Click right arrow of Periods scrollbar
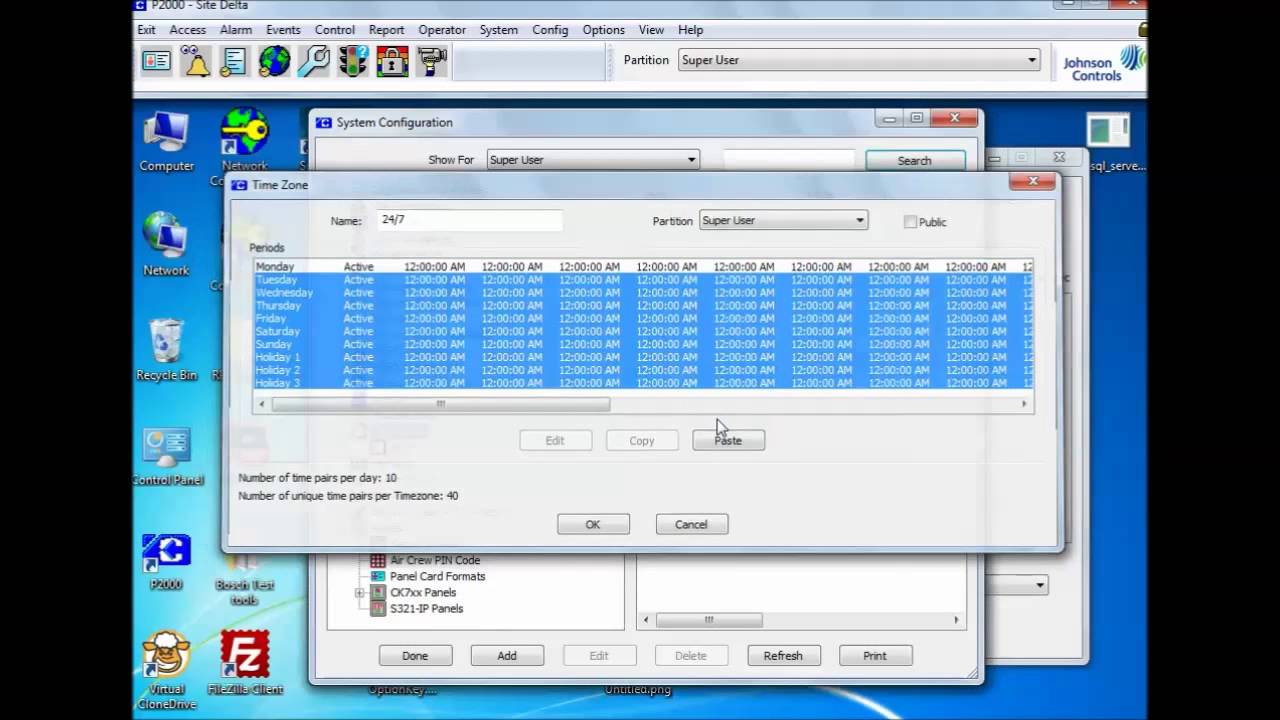Screen dimensions: 1280x720 click(1024, 404)
